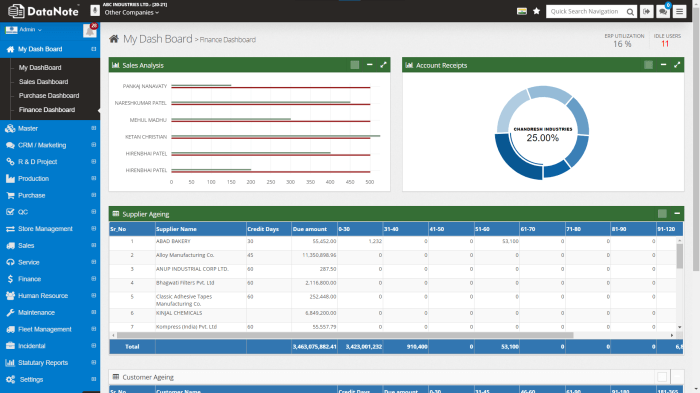Click the Idle Users count 11

(665, 44)
